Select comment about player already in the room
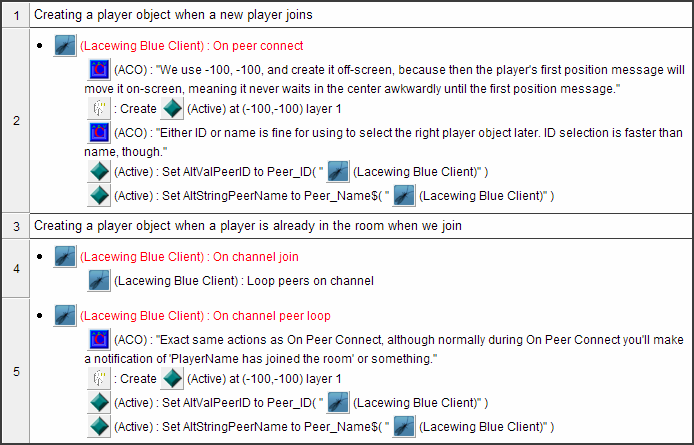This screenshot has height=445, width=694. 248,226
